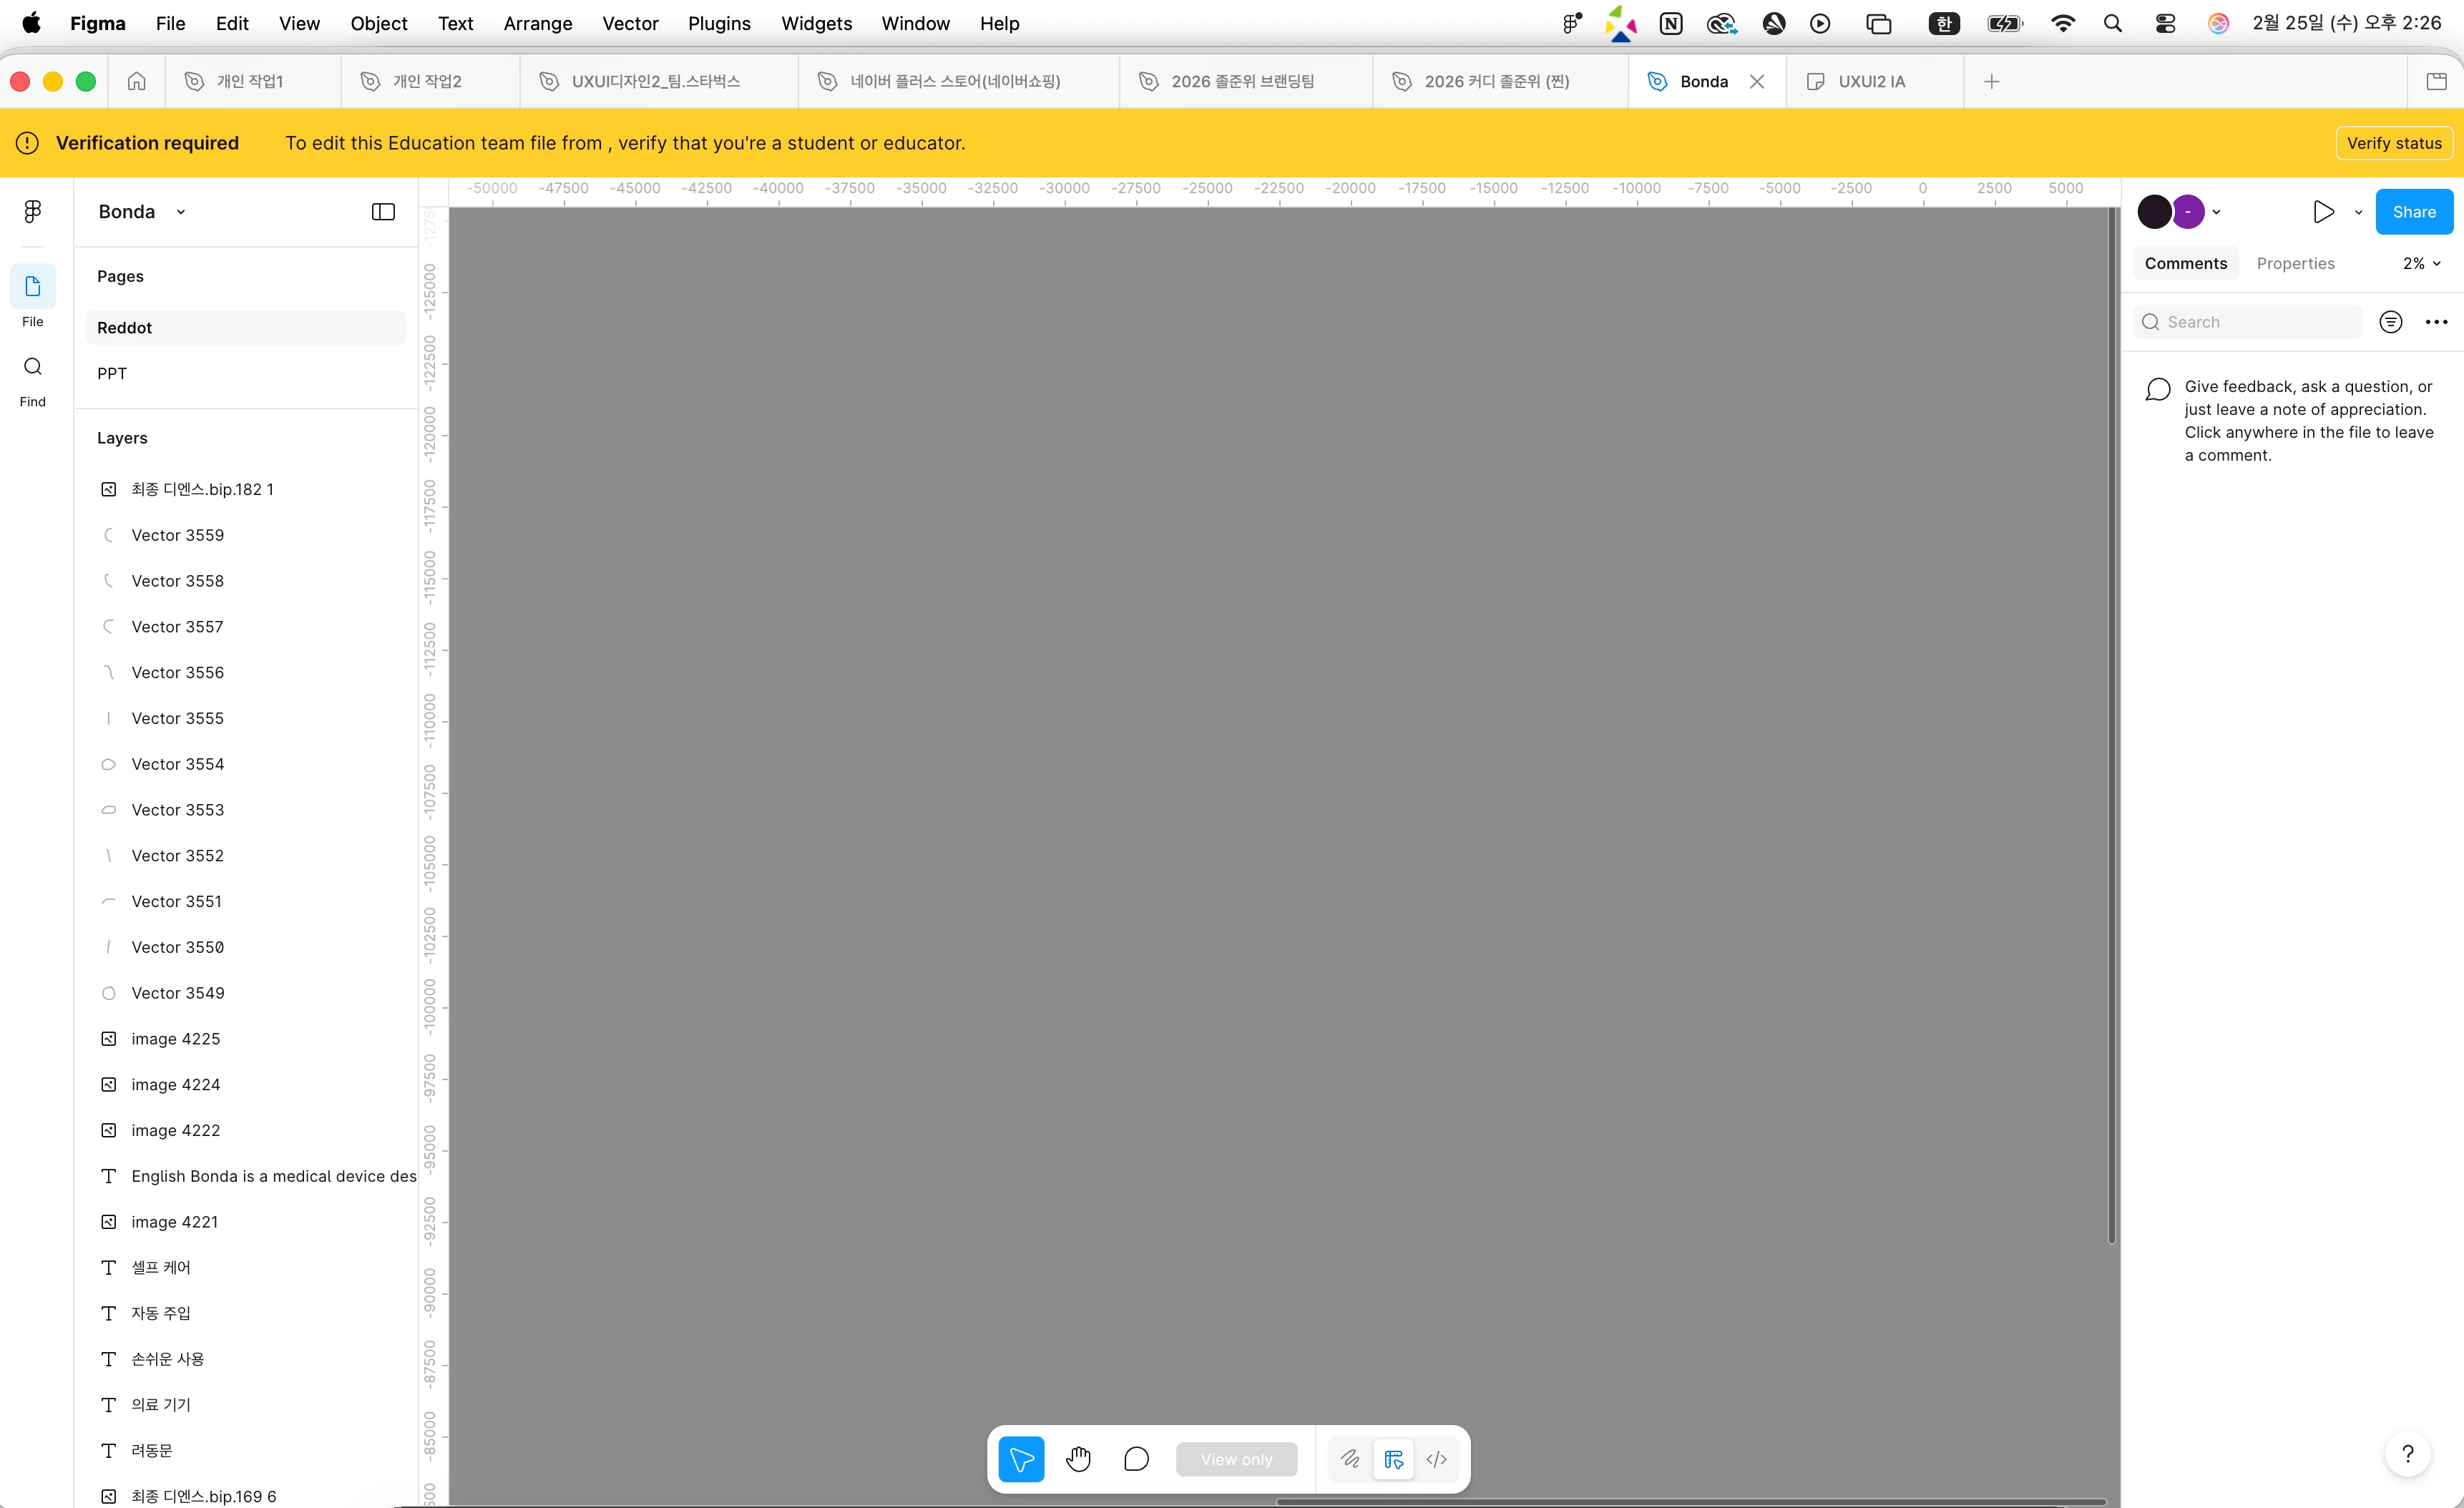The image size is (2464, 1508).
Task: Open zoom level 2% dropdown
Action: pos(2421,263)
